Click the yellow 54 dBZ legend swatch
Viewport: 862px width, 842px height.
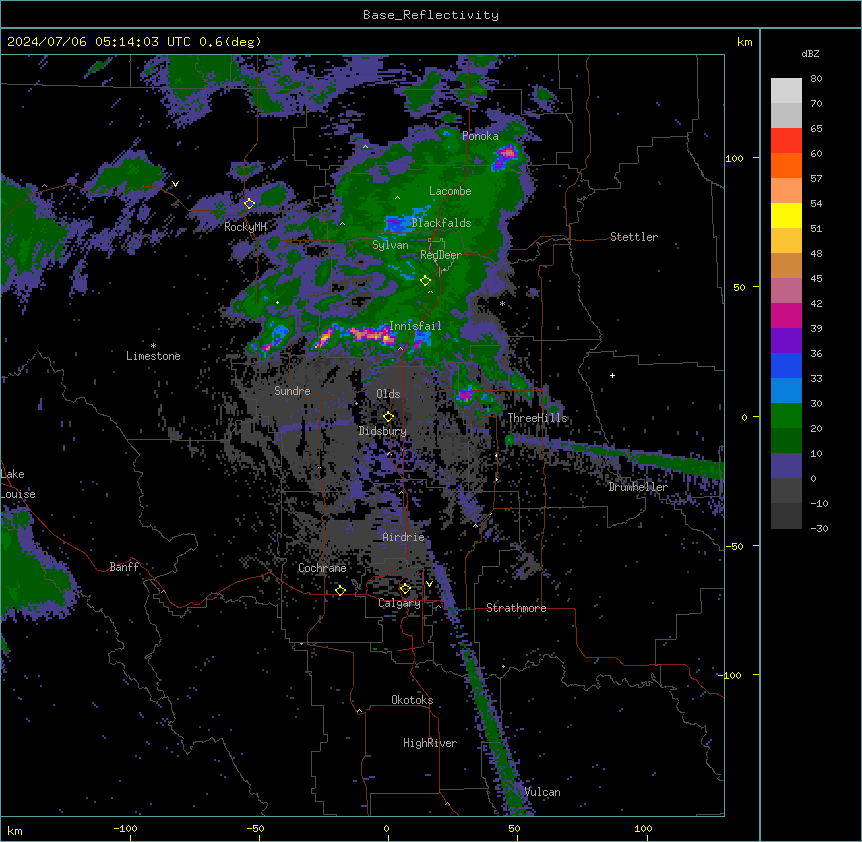click(786, 215)
